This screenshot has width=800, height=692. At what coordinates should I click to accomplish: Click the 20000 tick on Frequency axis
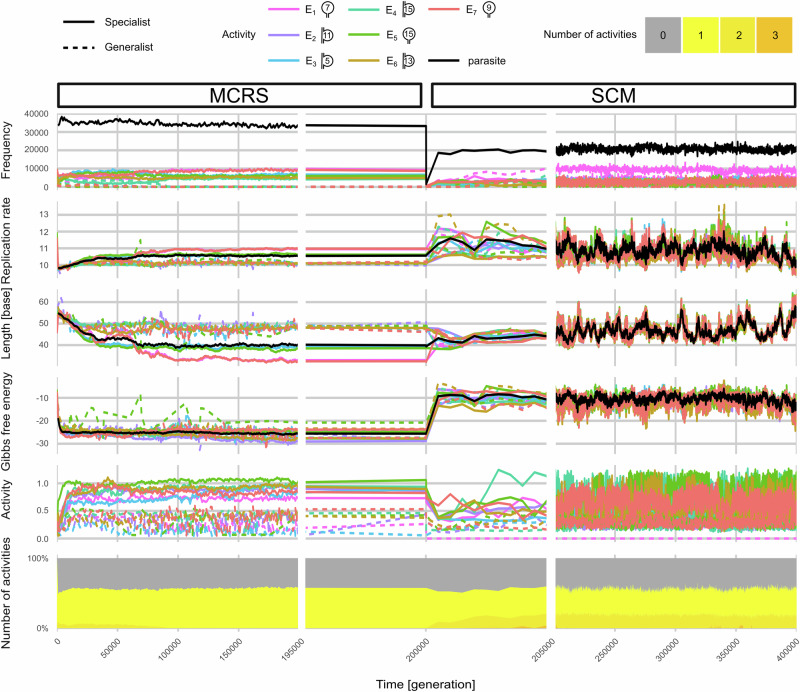coord(36,150)
